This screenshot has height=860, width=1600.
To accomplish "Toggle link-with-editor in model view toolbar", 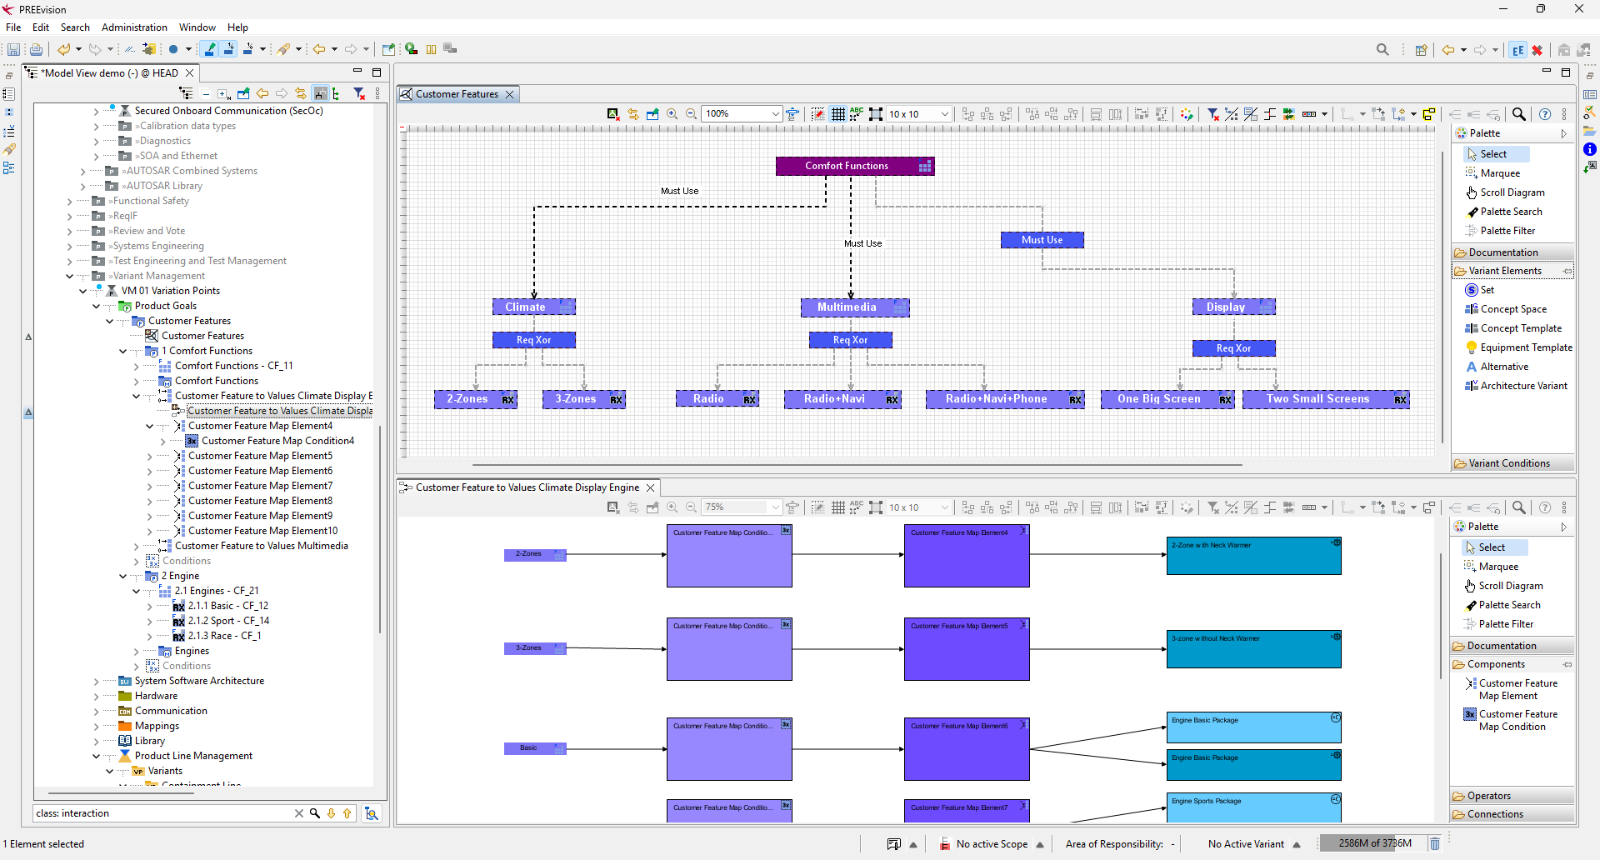I will pos(301,93).
